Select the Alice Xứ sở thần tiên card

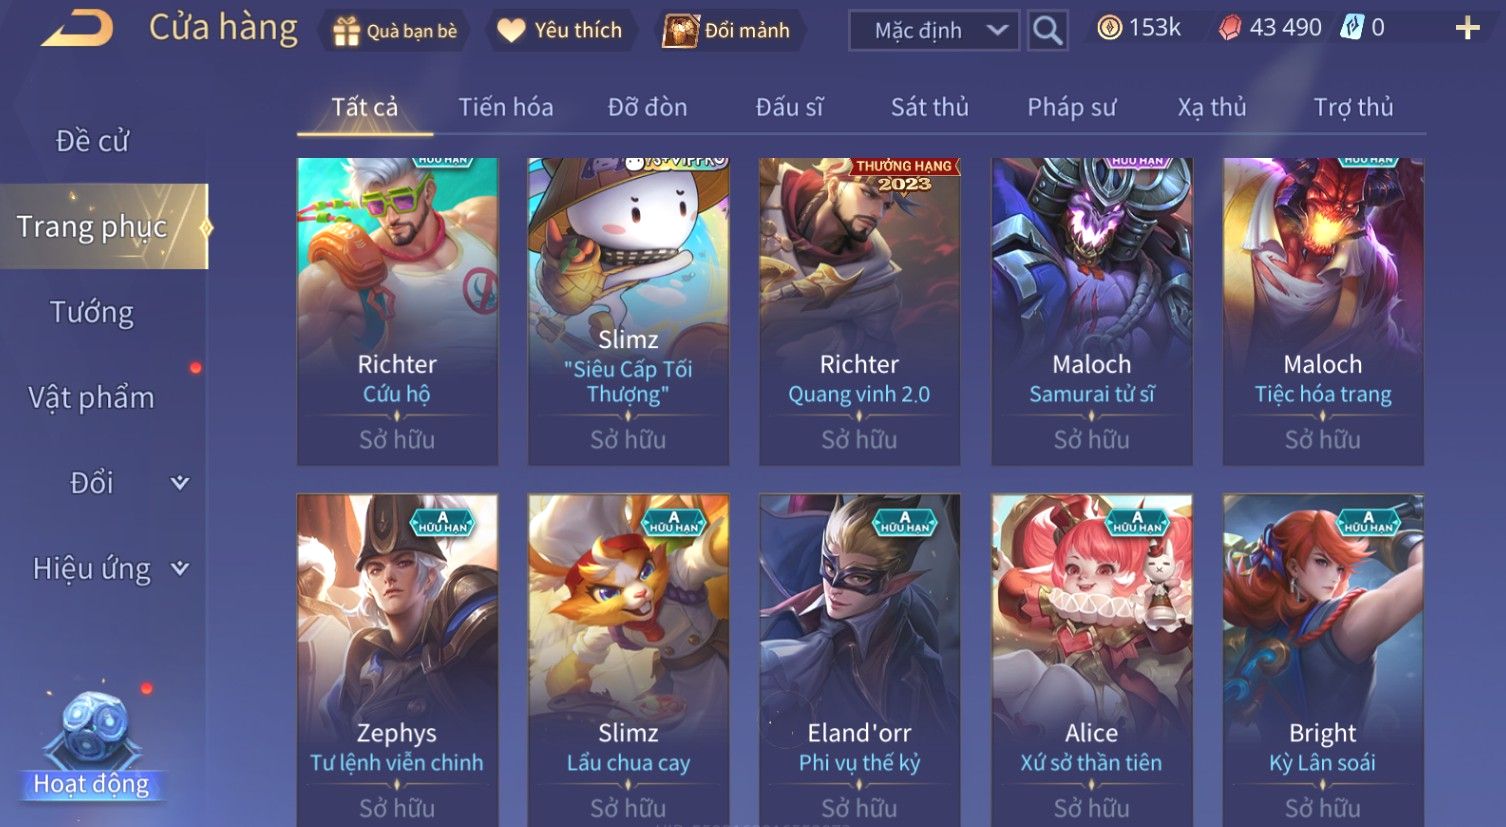(x=1092, y=660)
